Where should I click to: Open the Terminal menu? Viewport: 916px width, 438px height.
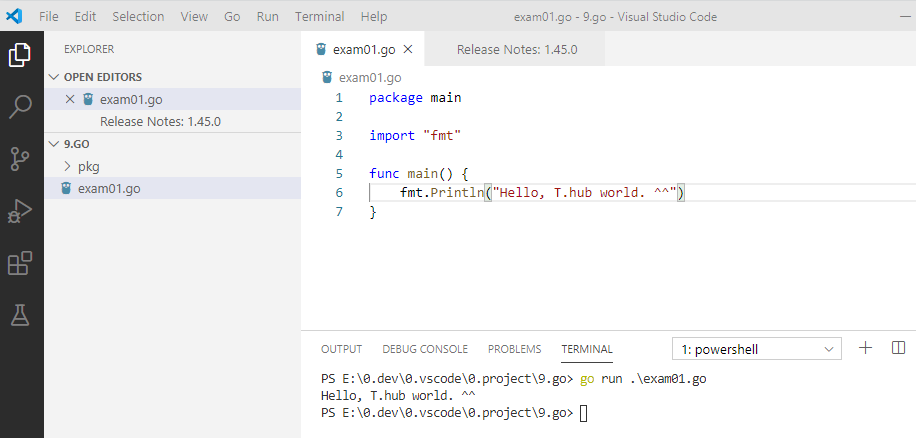(320, 16)
